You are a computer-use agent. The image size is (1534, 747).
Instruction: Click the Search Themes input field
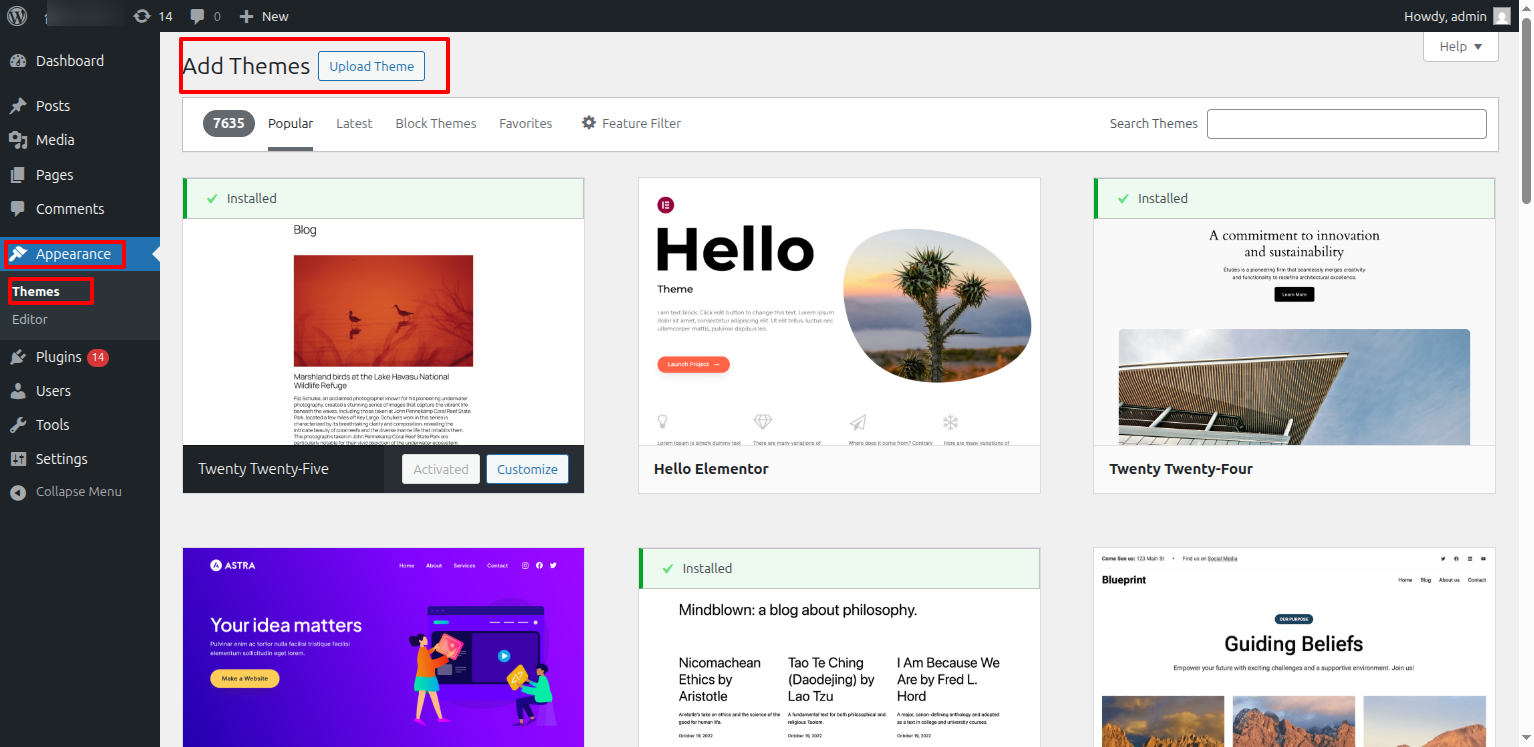1346,124
